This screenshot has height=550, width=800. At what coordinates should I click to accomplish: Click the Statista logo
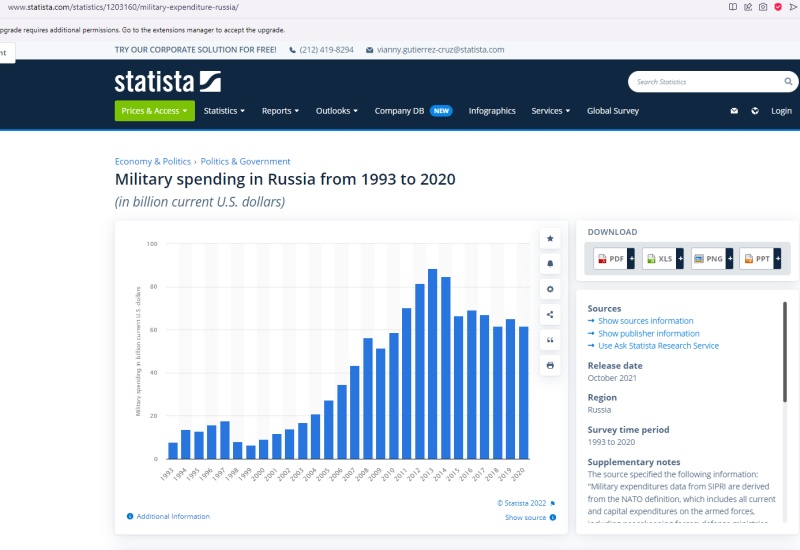[167, 82]
